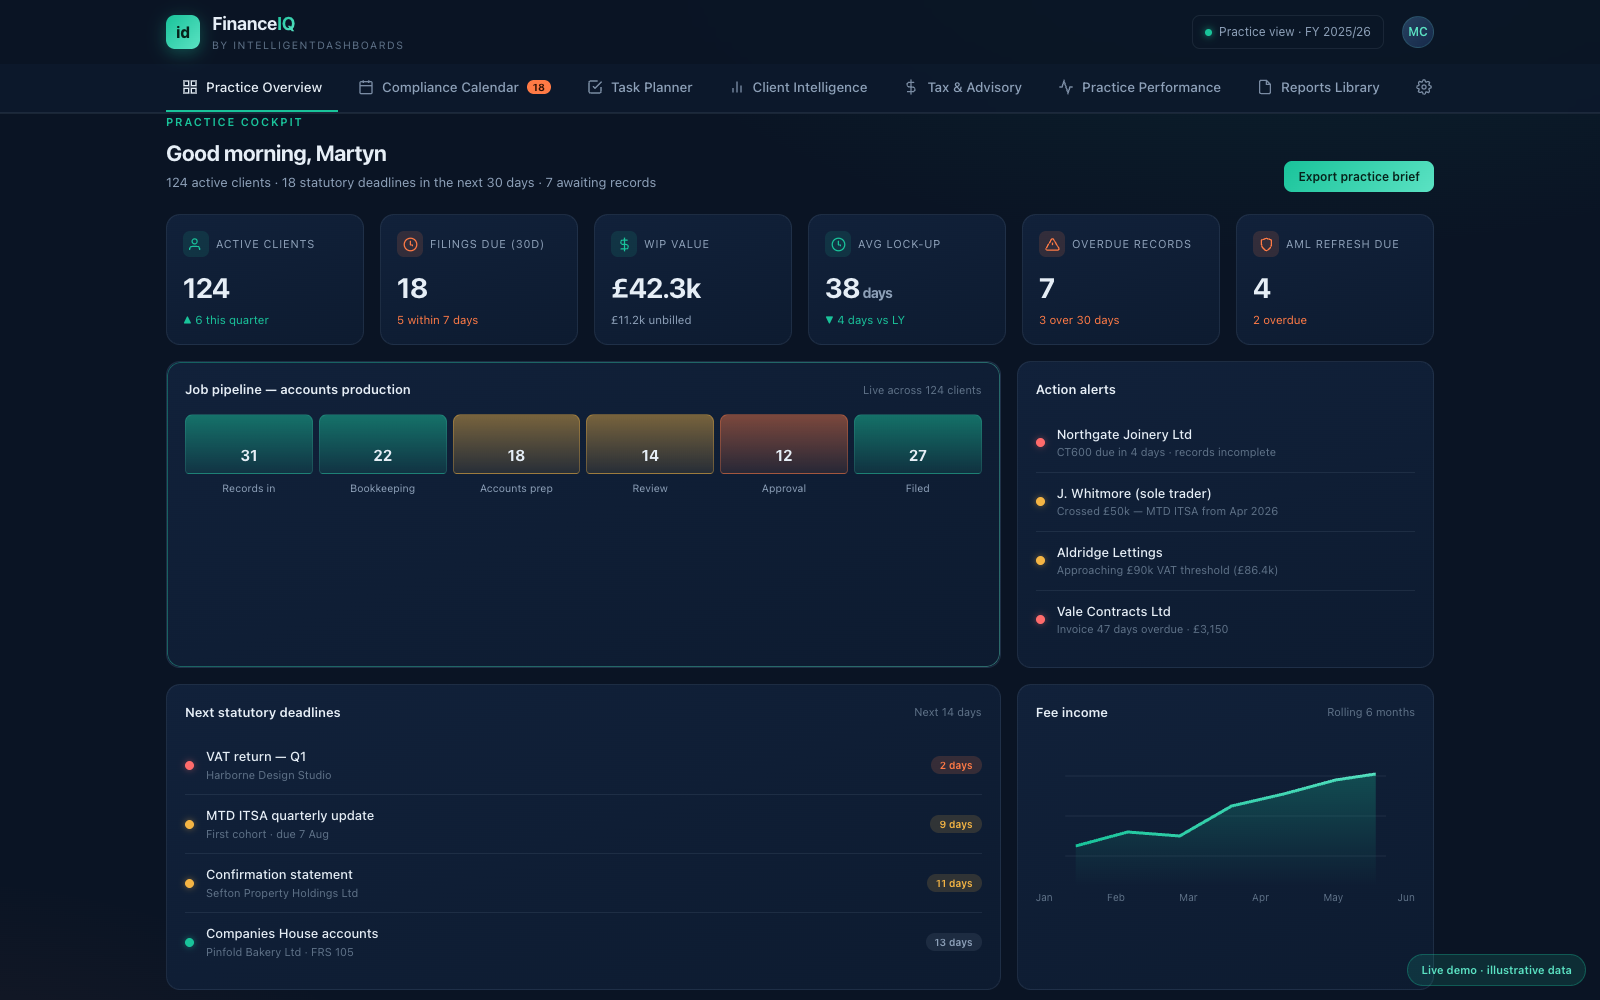The height and width of the screenshot is (1000, 1600).
Task: Select the Approval pipeline stage 12
Action: [784, 444]
